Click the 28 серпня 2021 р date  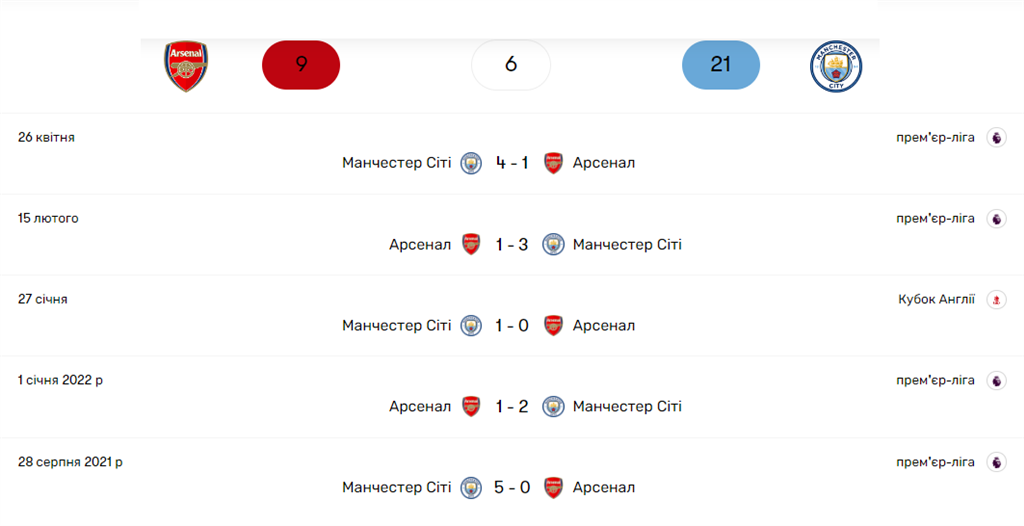click(70, 462)
